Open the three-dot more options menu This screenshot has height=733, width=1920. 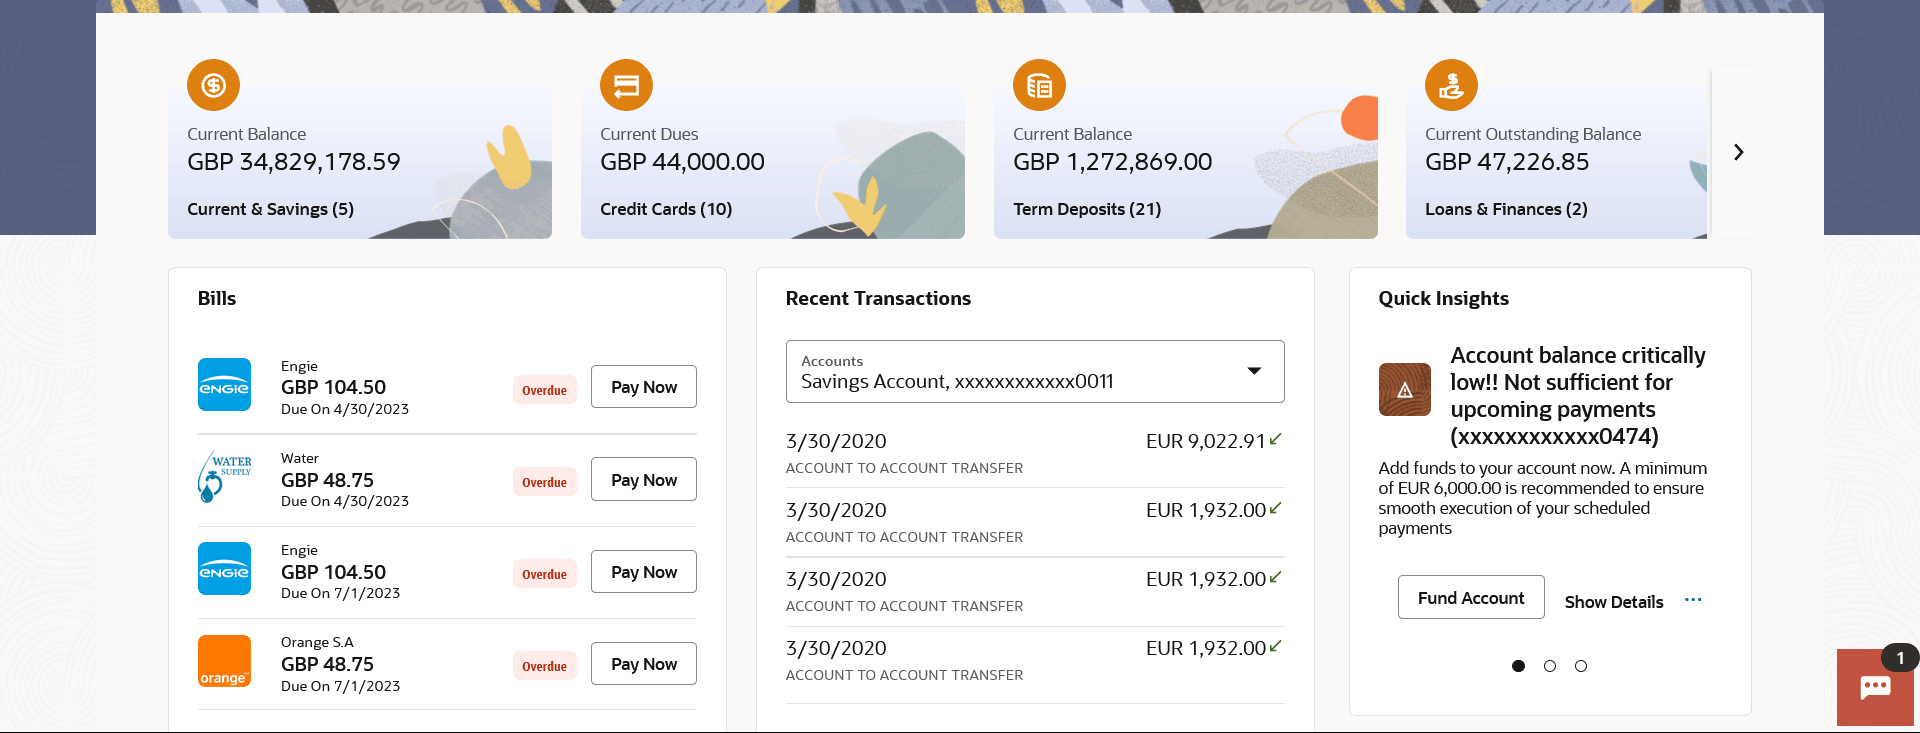coord(1692,600)
